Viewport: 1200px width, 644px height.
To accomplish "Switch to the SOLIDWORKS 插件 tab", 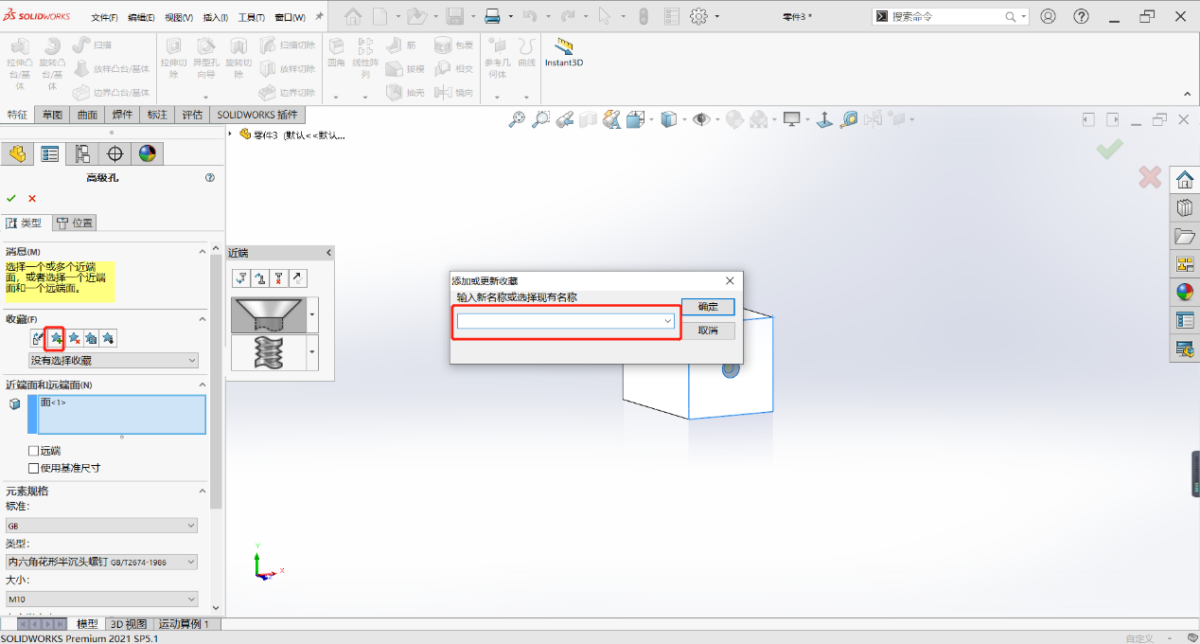I will 258,114.
